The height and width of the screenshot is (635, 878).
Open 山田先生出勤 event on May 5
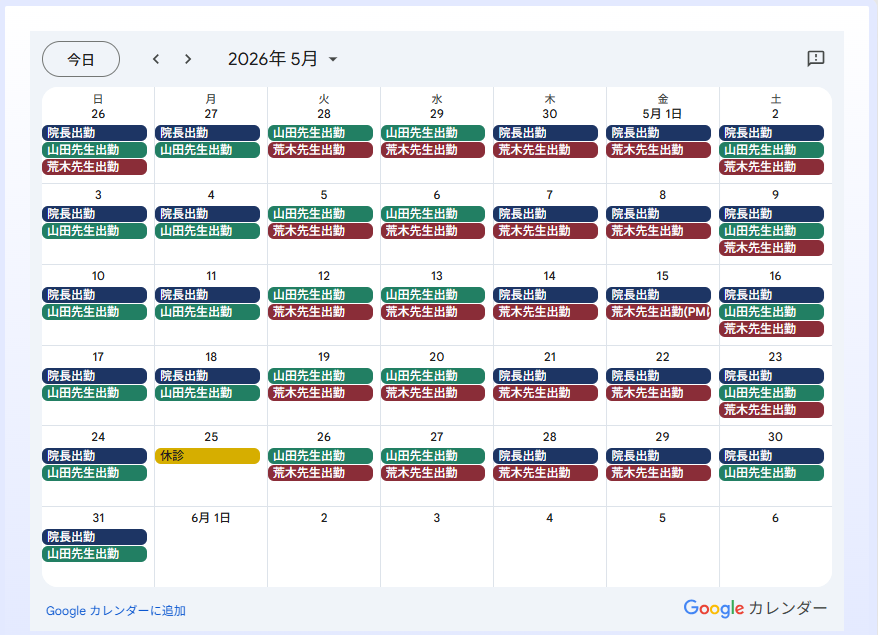[x=320, y=214]
